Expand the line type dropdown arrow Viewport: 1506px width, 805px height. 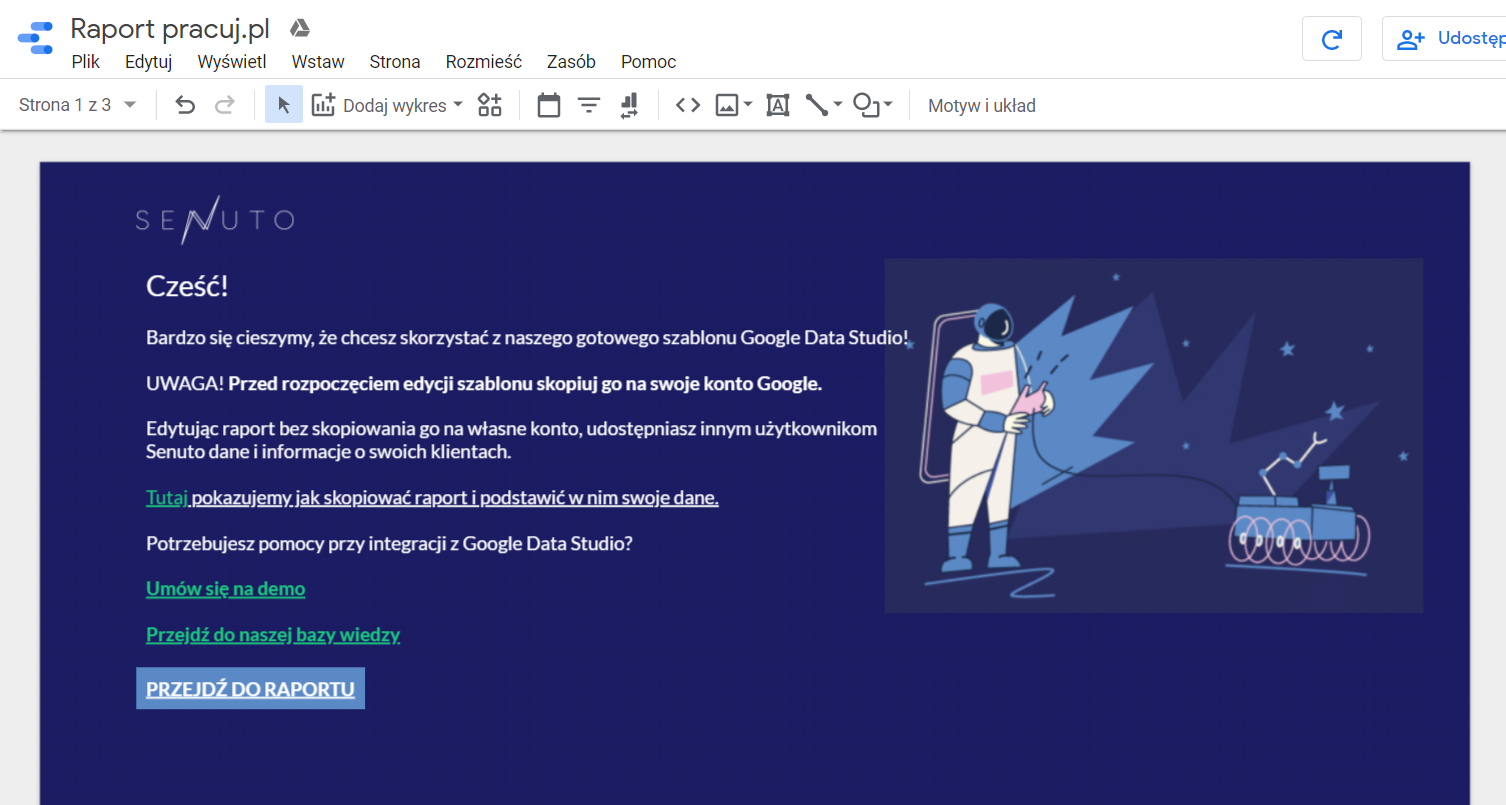point(838,105)
